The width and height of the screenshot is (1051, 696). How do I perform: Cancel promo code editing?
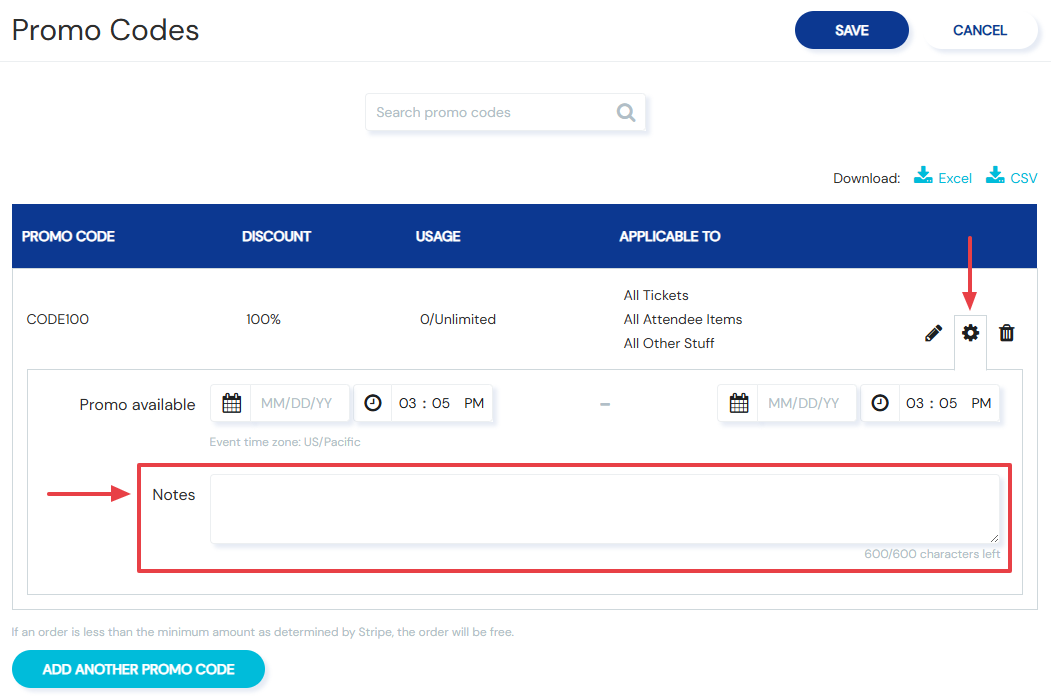979,30
